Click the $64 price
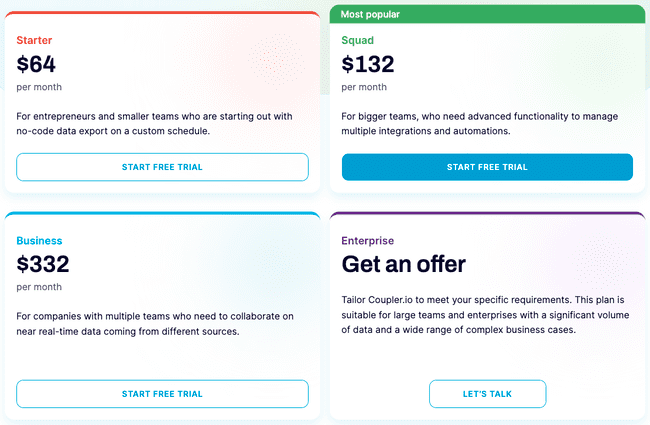The image size is (650, 425). (36, 64)
